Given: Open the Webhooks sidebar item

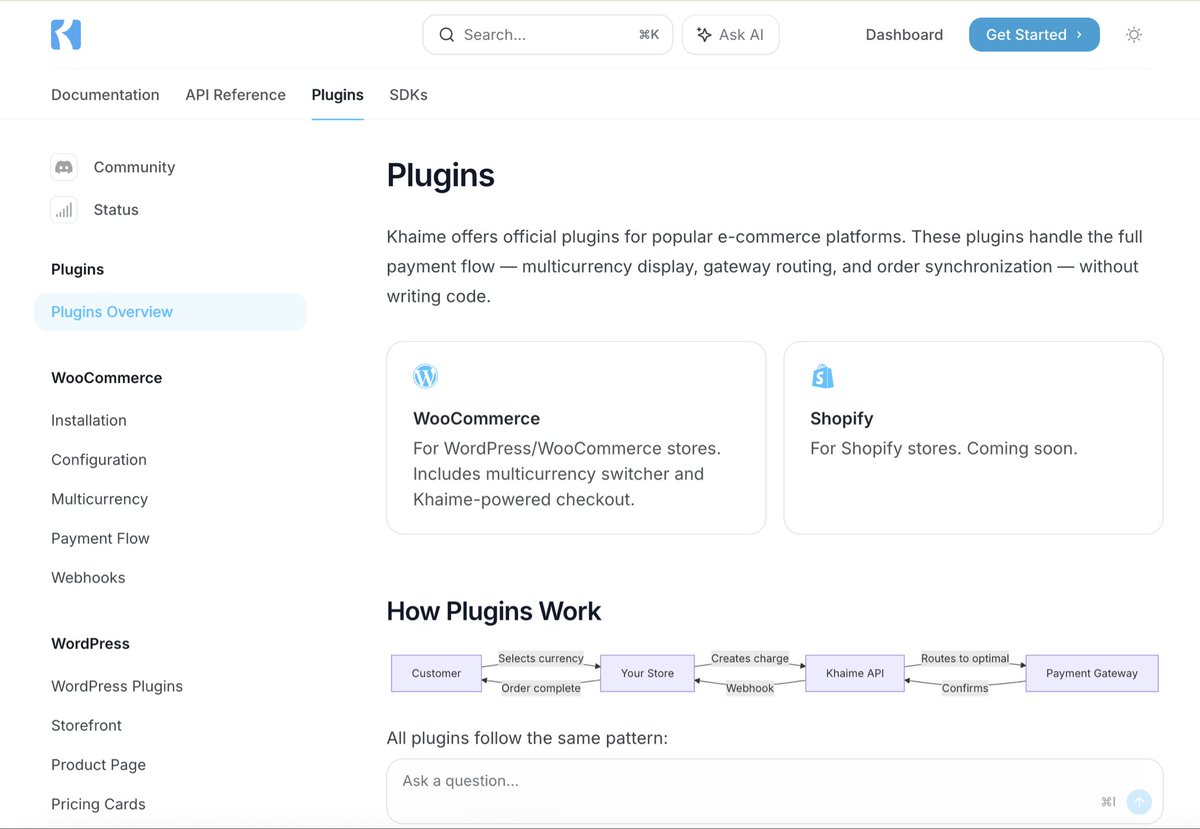Looking at the screenshot, I should point(88,577).
